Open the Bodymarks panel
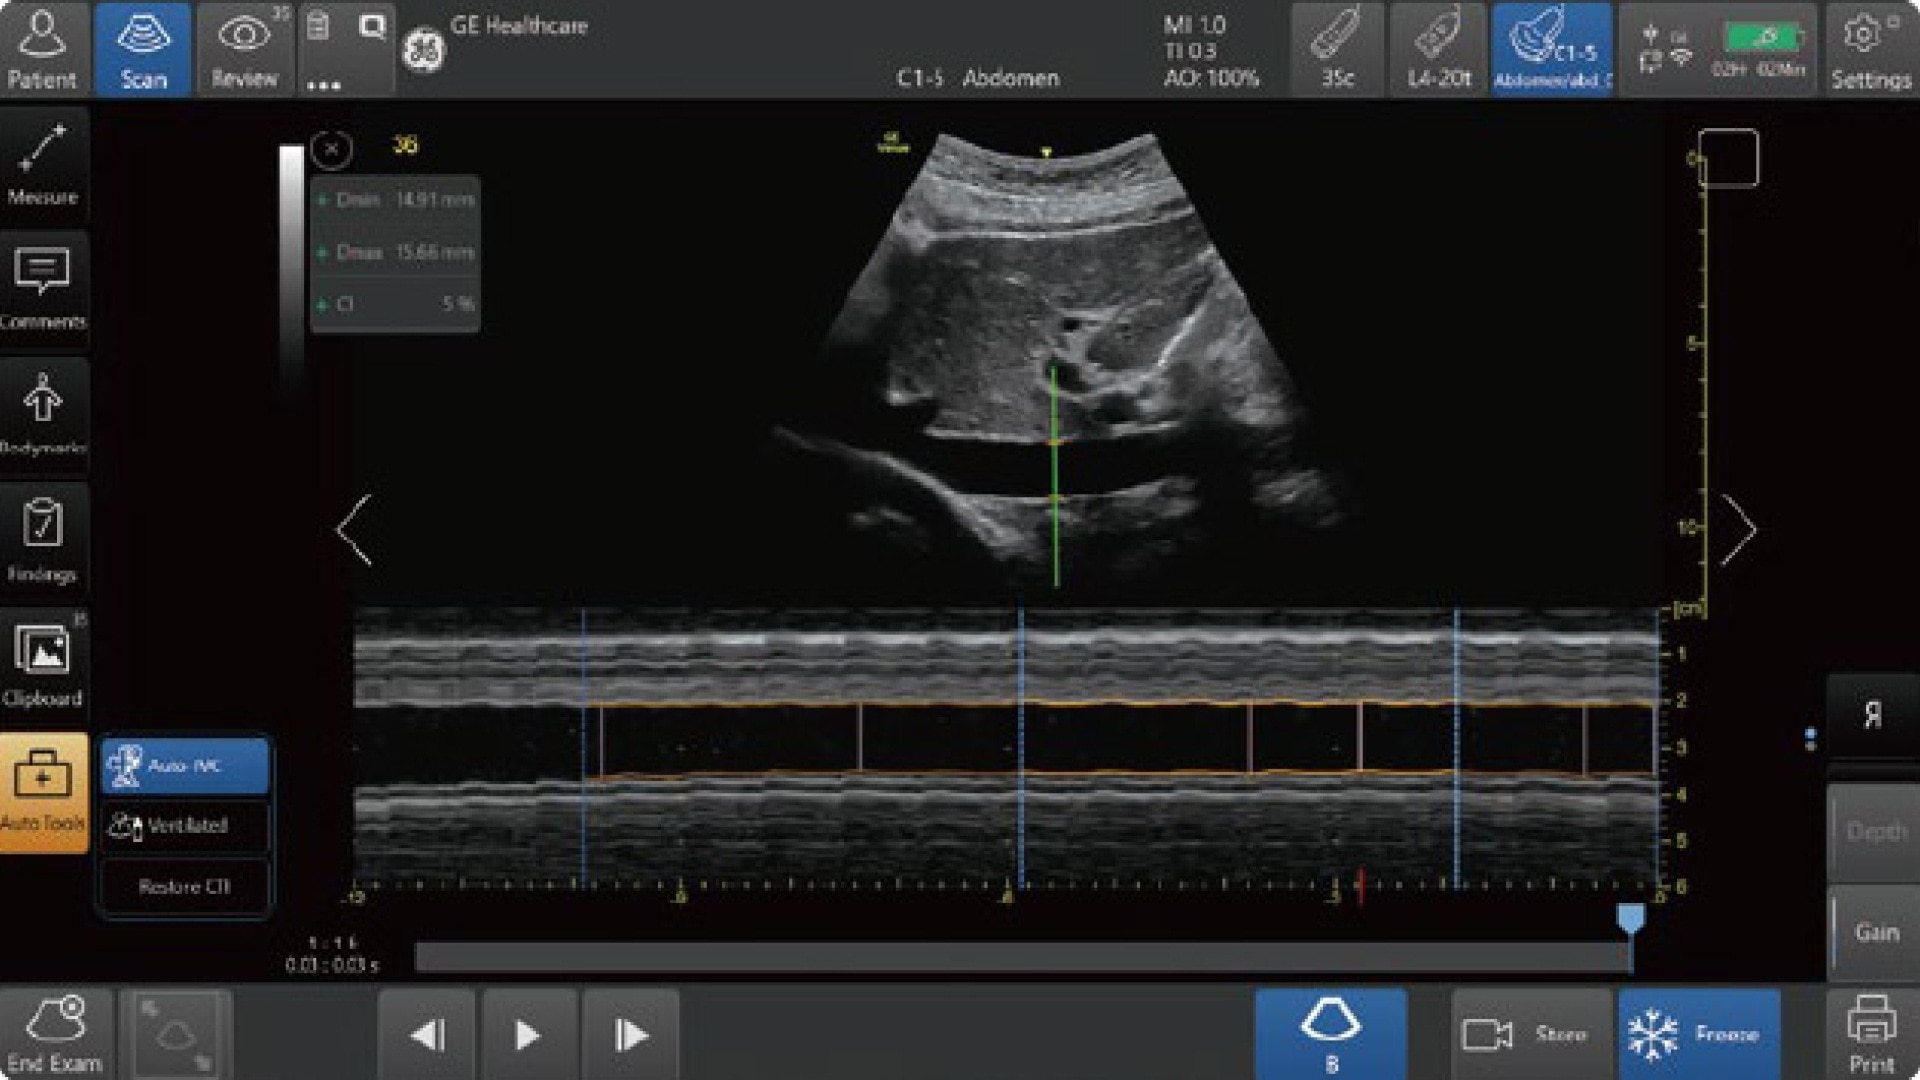This screenshot has width=1920, height=1080. pos(44,415)
